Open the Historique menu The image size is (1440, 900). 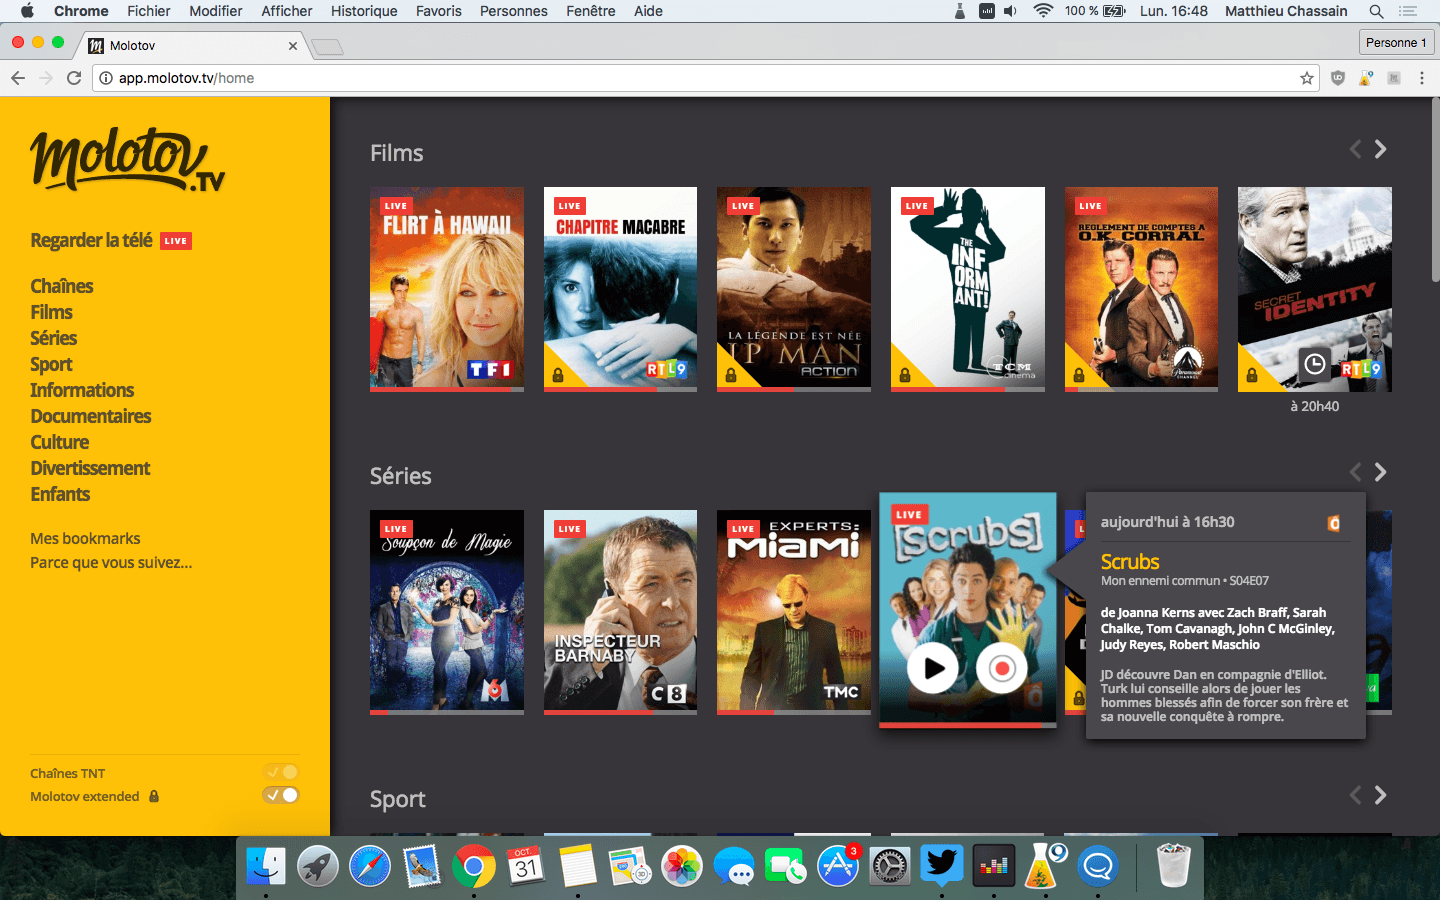(x=364, y=11)
